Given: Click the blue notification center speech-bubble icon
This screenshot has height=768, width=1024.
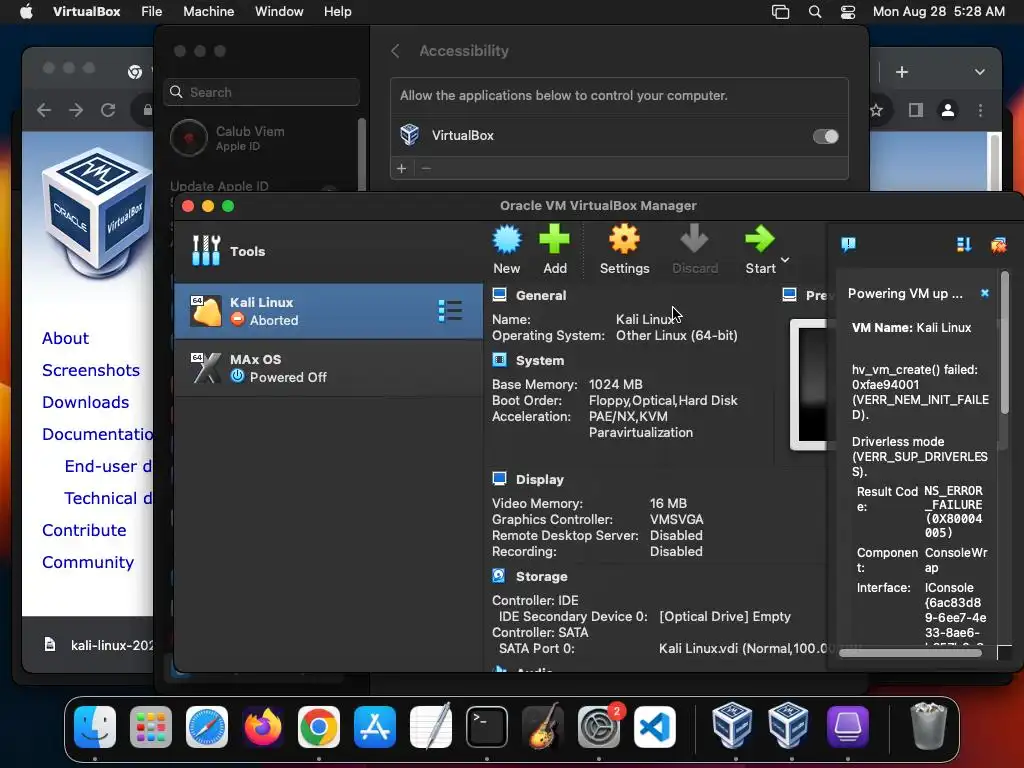Looking at the screenshot, I should tap(848, 245).
